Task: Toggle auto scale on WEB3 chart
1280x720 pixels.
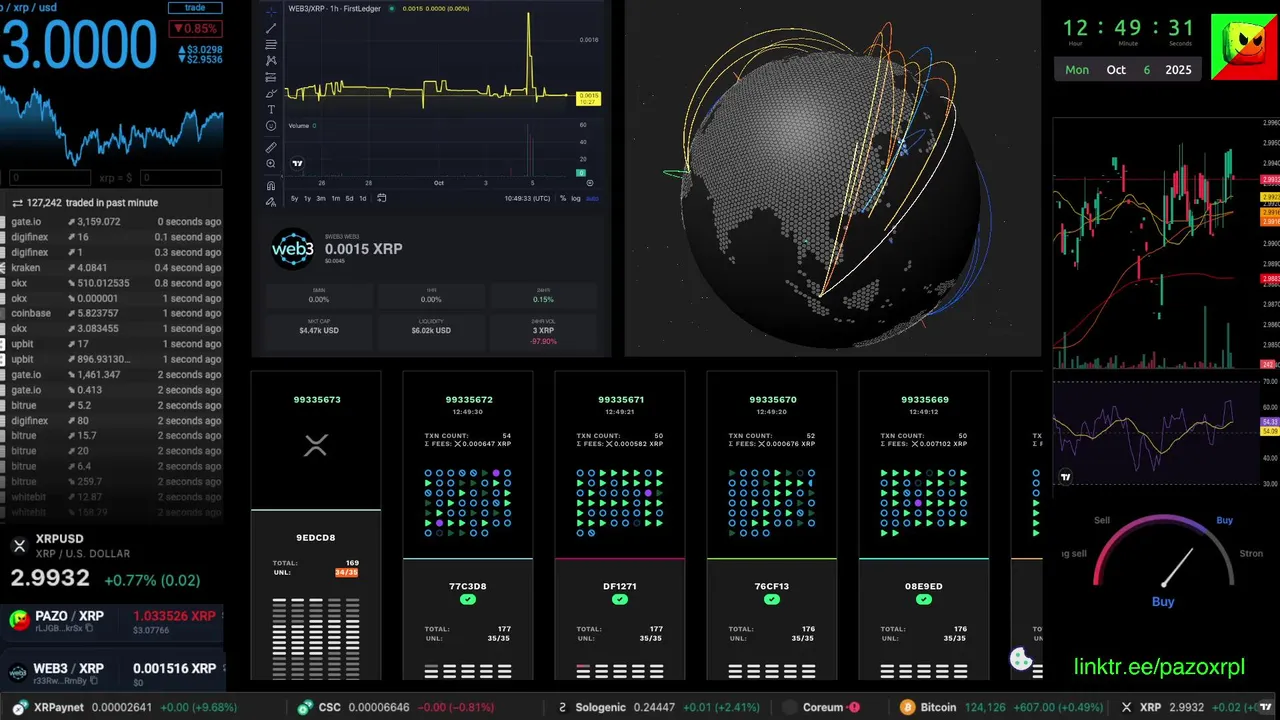Action: click(x=592, y=198)
